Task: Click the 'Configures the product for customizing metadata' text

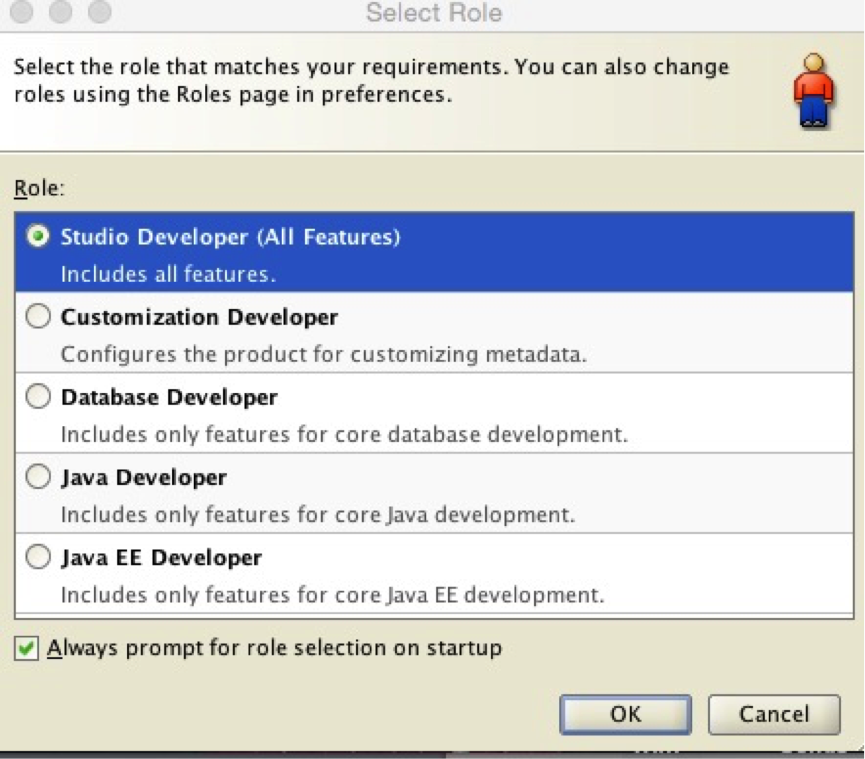Action: pyautogui.click(x=324, y=354)
